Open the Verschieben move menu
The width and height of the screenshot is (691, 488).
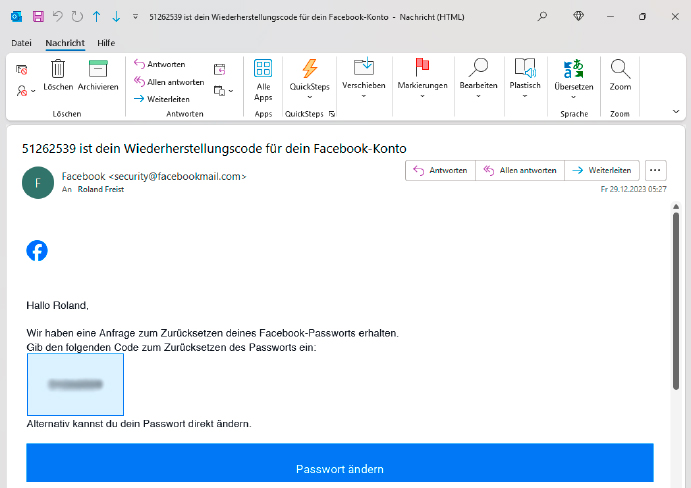pyautogui.click(x=364, y=78)
